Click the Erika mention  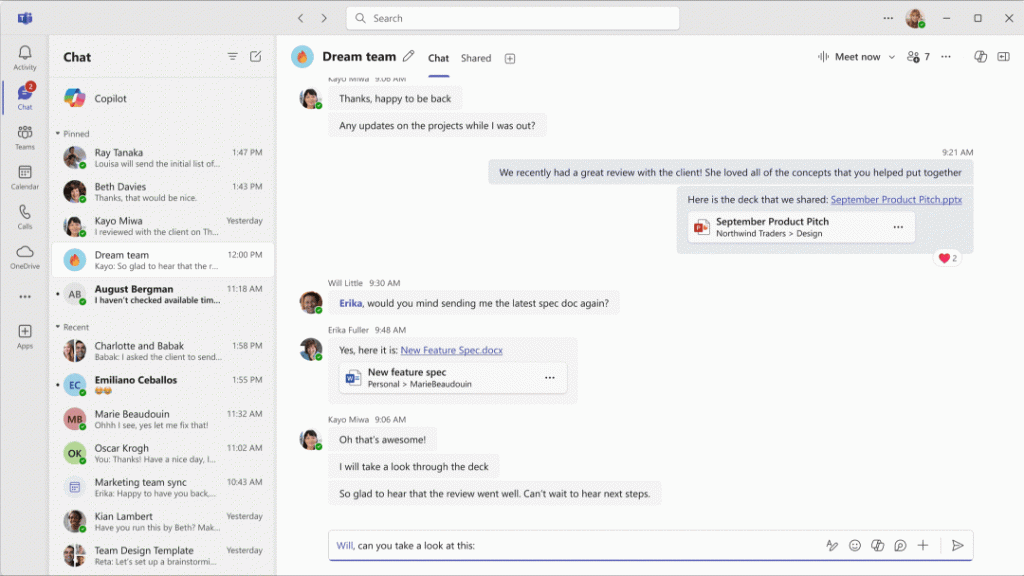(351, 303)
